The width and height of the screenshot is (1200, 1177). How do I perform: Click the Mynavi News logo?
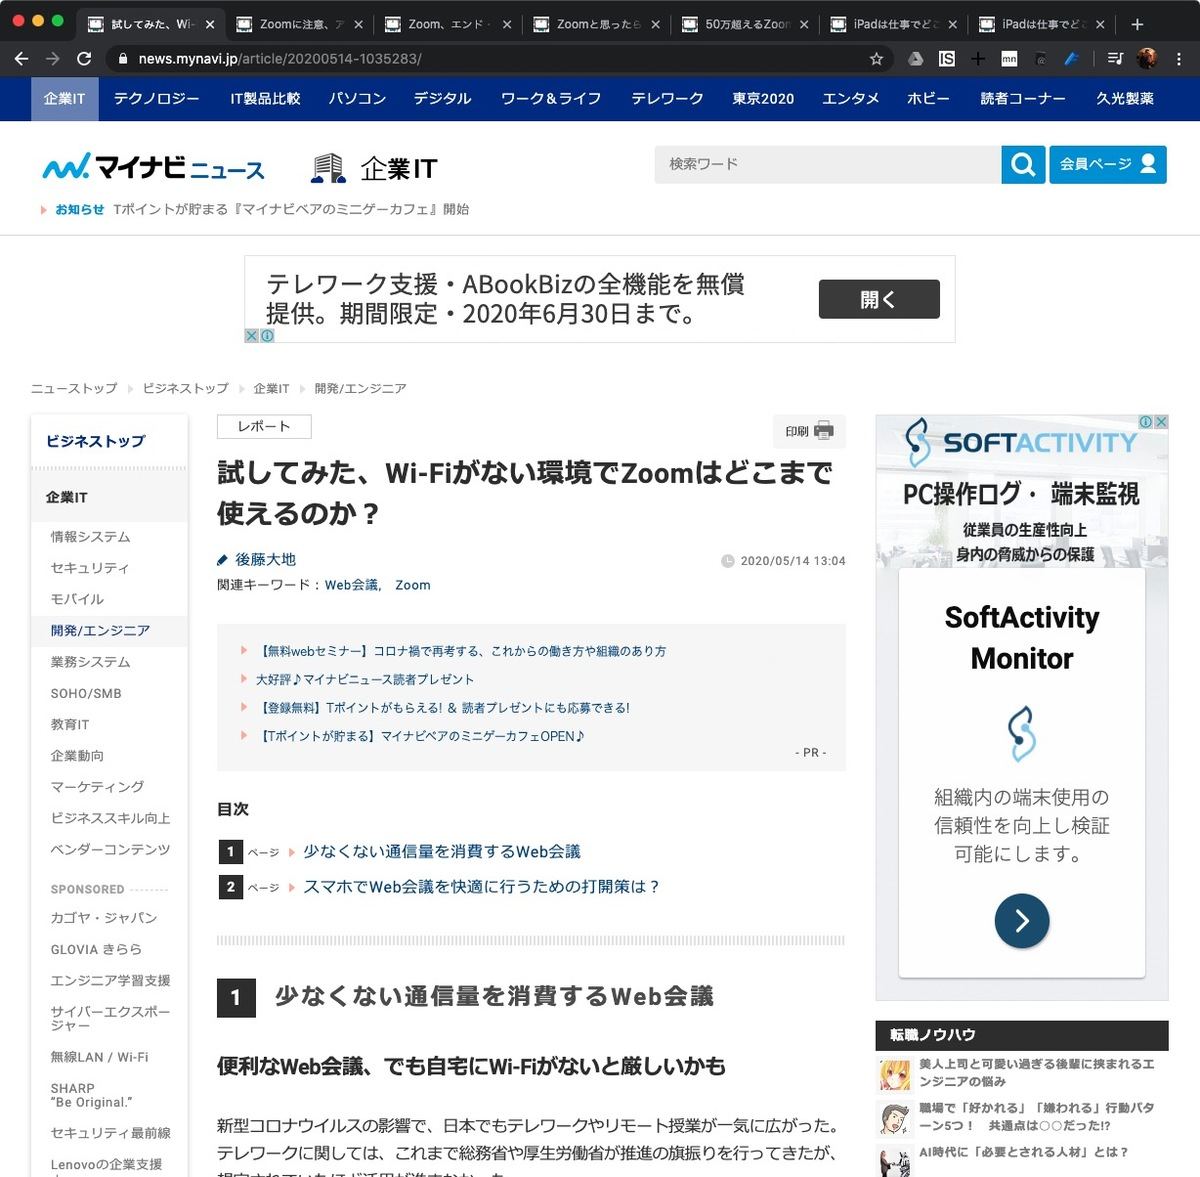(153, 167)
